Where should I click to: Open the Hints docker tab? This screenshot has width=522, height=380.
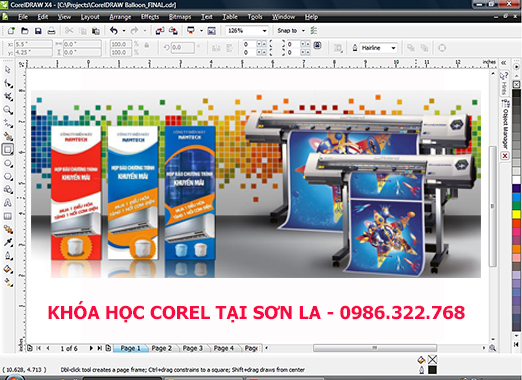coord(504,83)
